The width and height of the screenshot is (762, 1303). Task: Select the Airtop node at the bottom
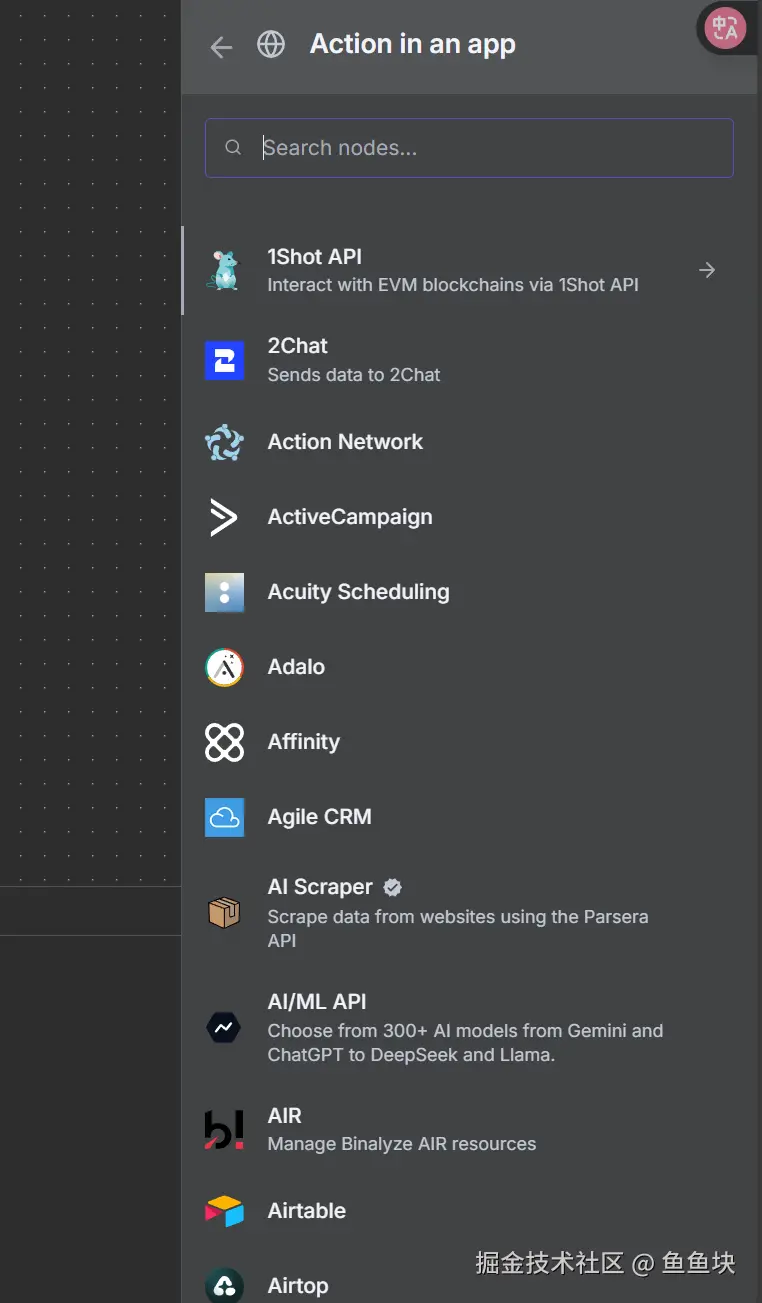(x=298, y=1286)
